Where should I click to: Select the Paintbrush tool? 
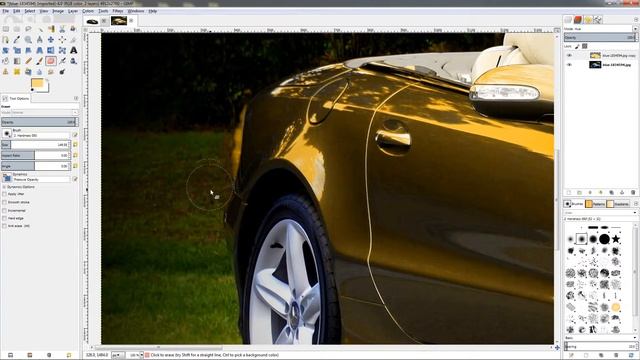click(40, 61)
